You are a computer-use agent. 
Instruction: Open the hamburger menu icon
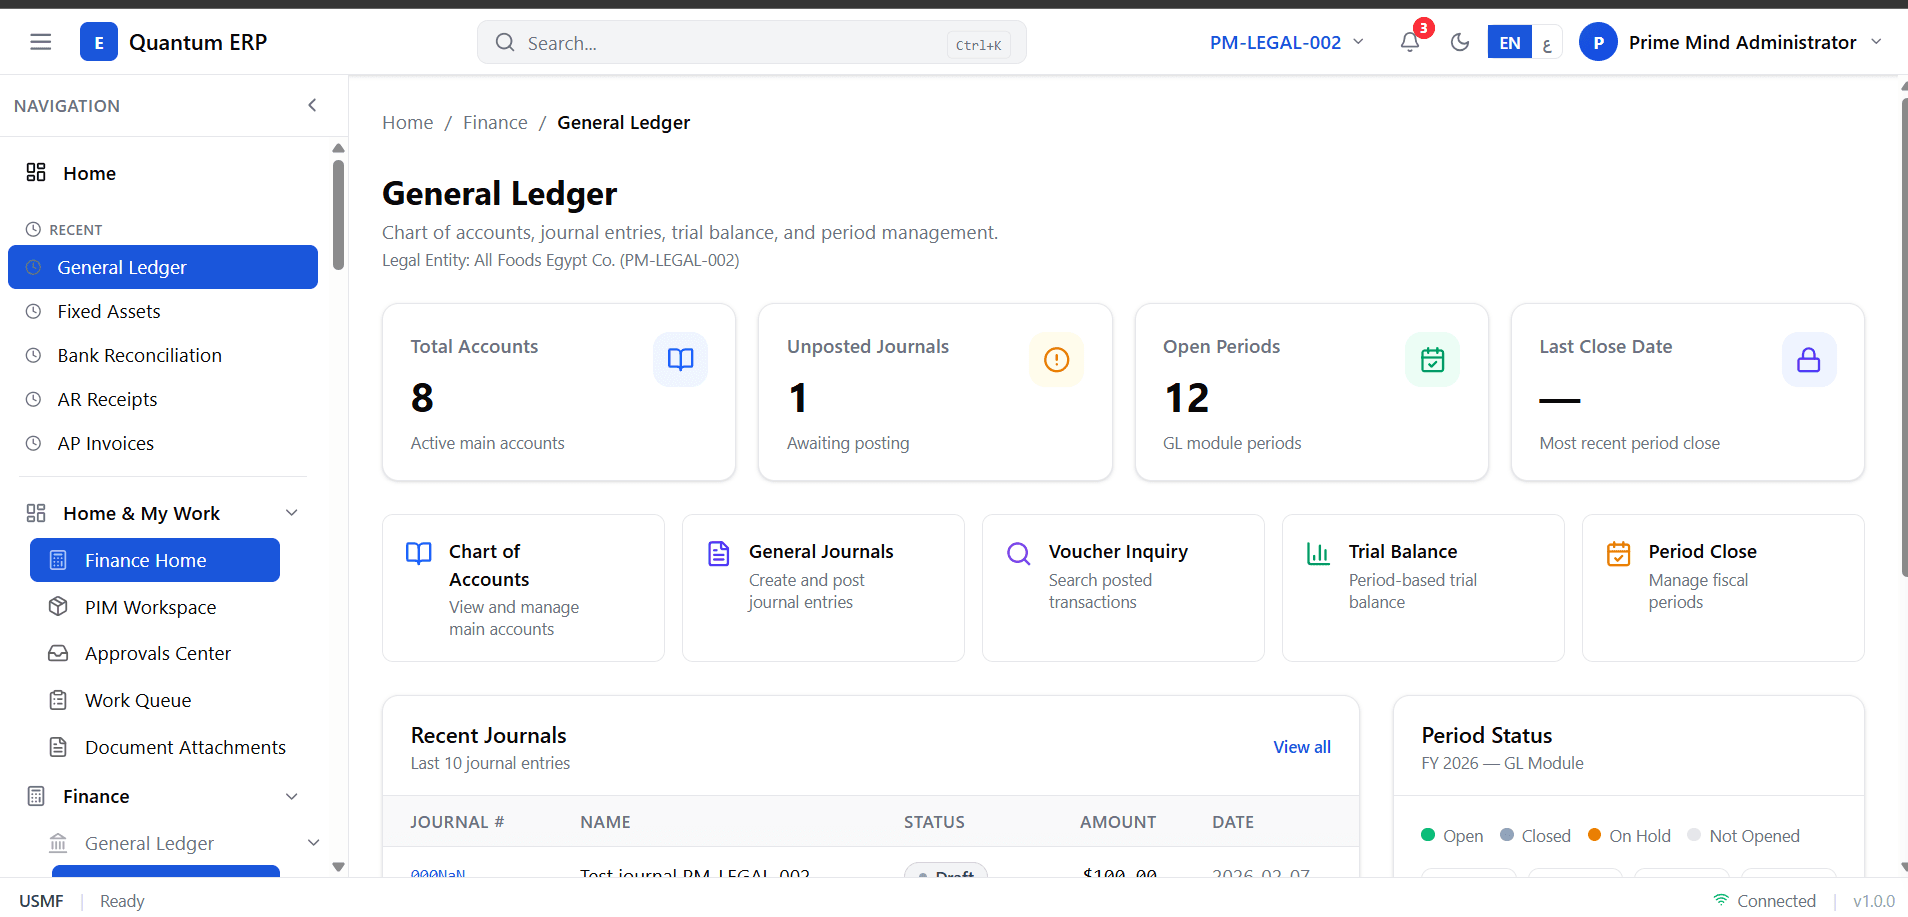40,42
